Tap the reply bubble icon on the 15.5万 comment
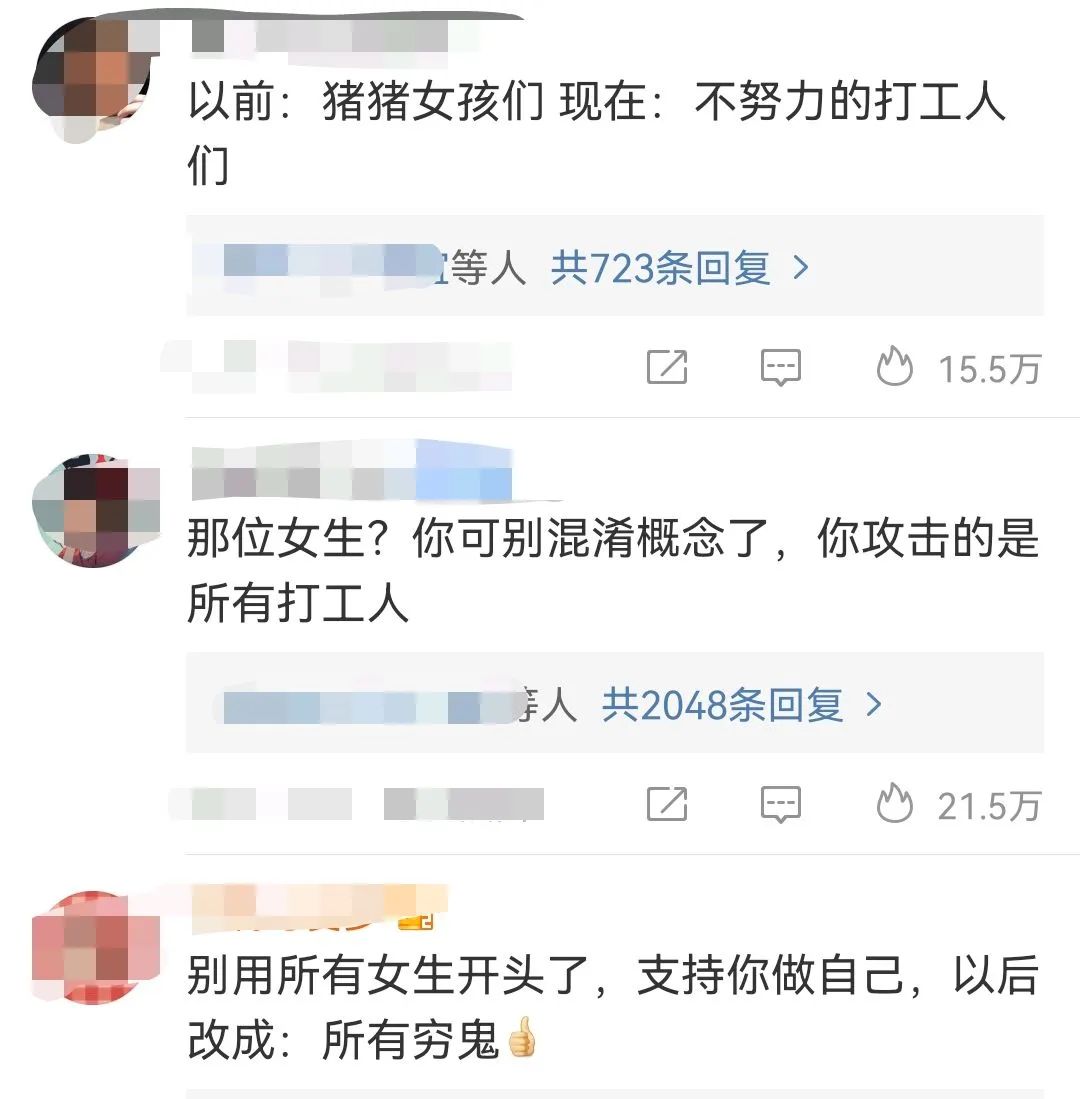 pos(781,367)
